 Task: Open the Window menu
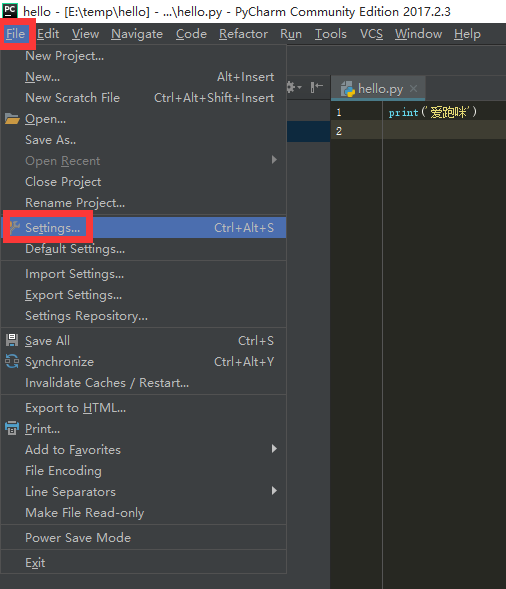tap(418, 34)
